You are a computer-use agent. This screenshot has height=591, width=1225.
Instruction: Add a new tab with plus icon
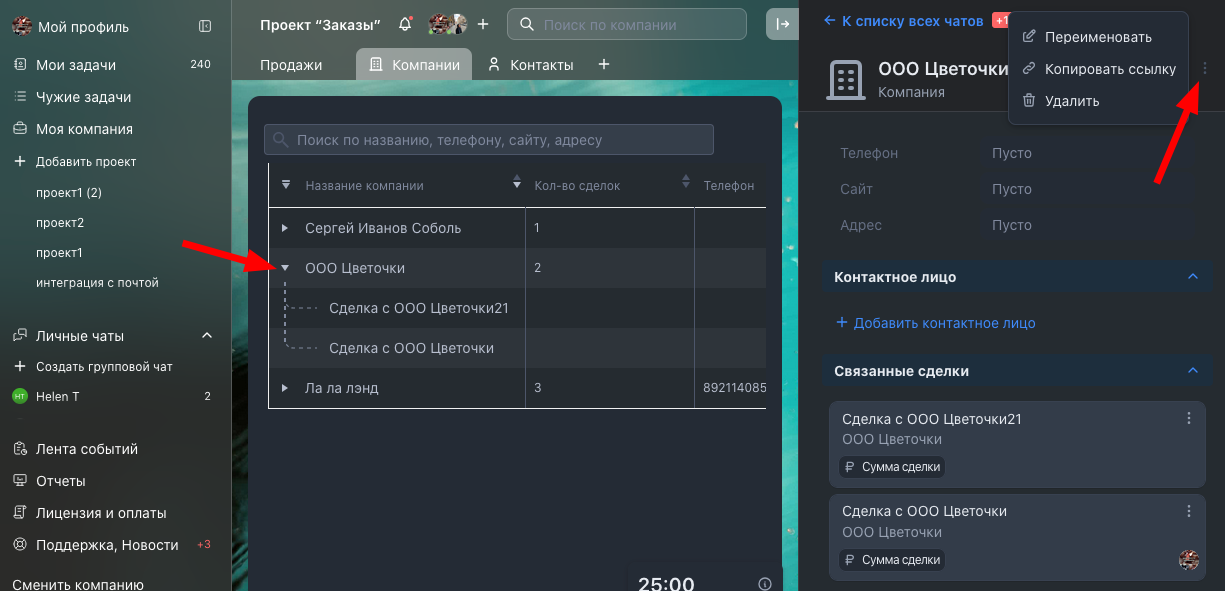(x=604, y=65)
